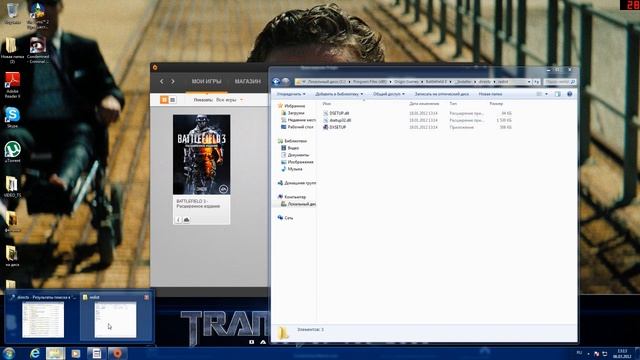Open the address bar history dropdown in Explorer
640x360 pixels.
[x=529, y=82]
